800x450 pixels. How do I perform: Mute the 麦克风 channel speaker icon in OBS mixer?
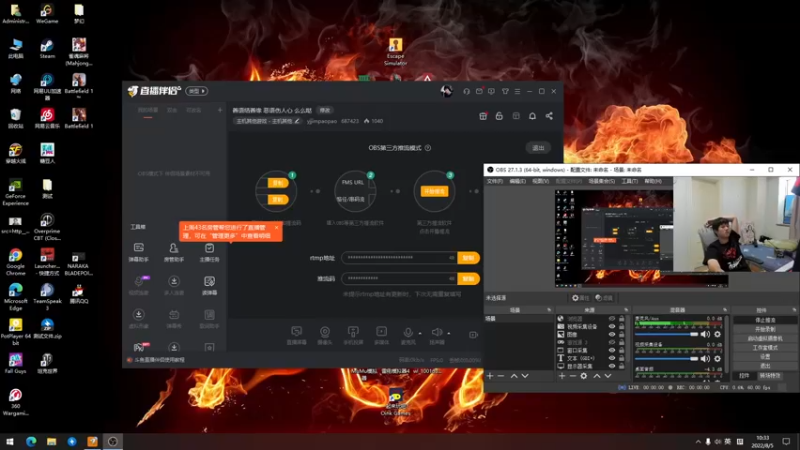click(x=705, y=334)
